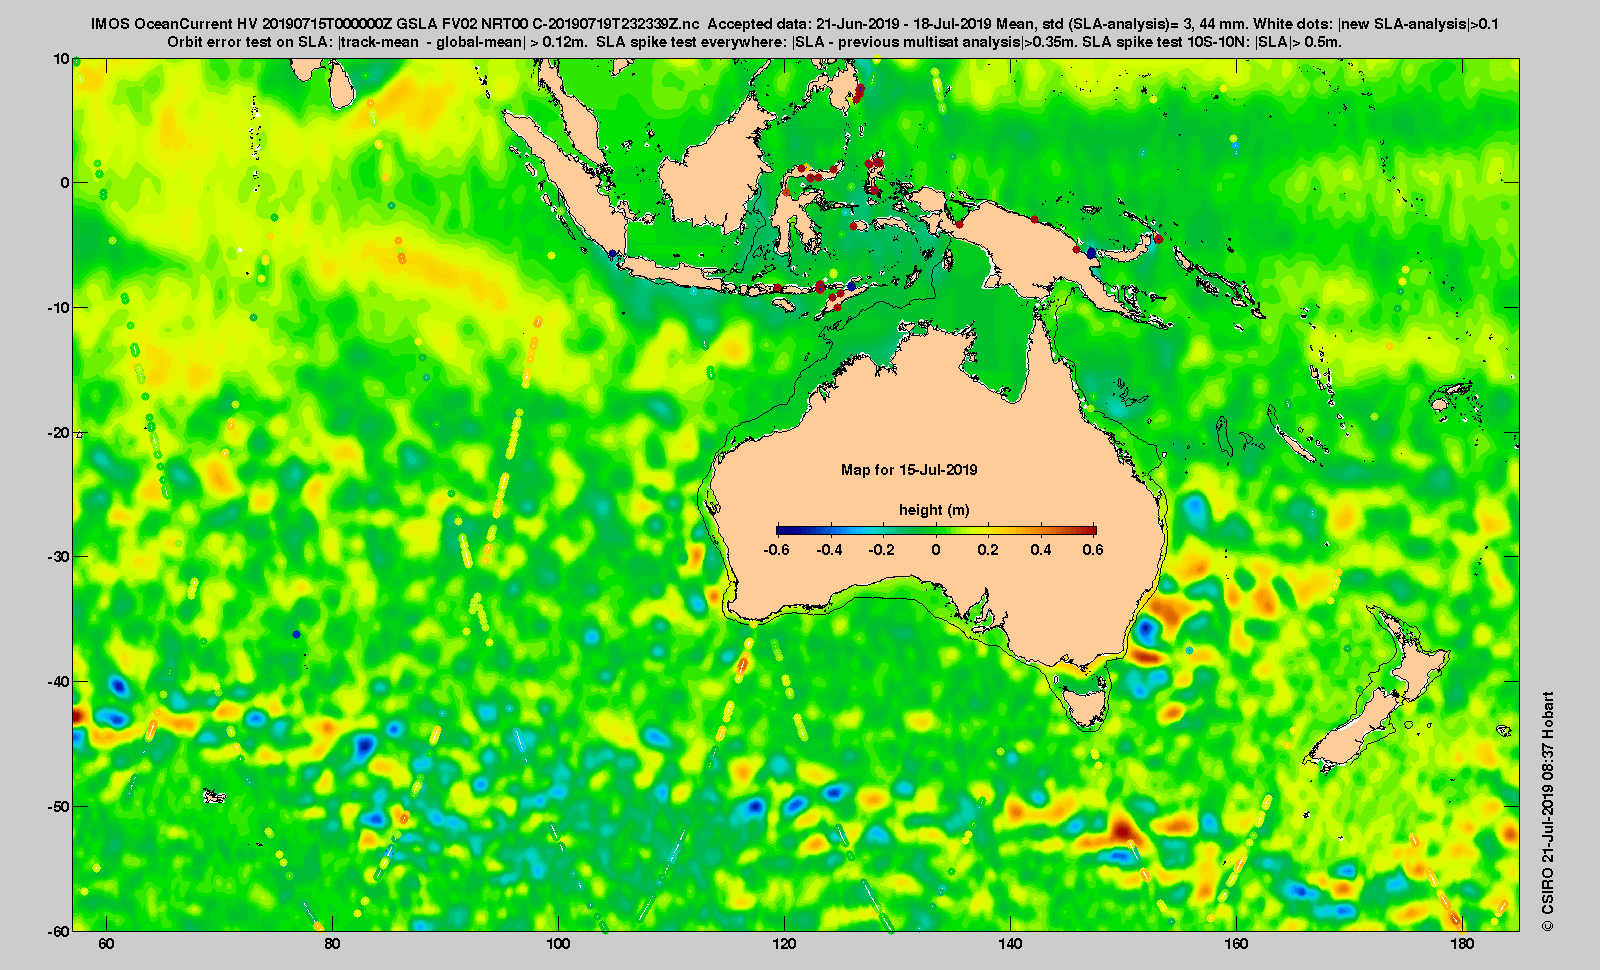Click the -0.6 colorbar tick label
1600x970 pixels.
(x=775, y=550)
